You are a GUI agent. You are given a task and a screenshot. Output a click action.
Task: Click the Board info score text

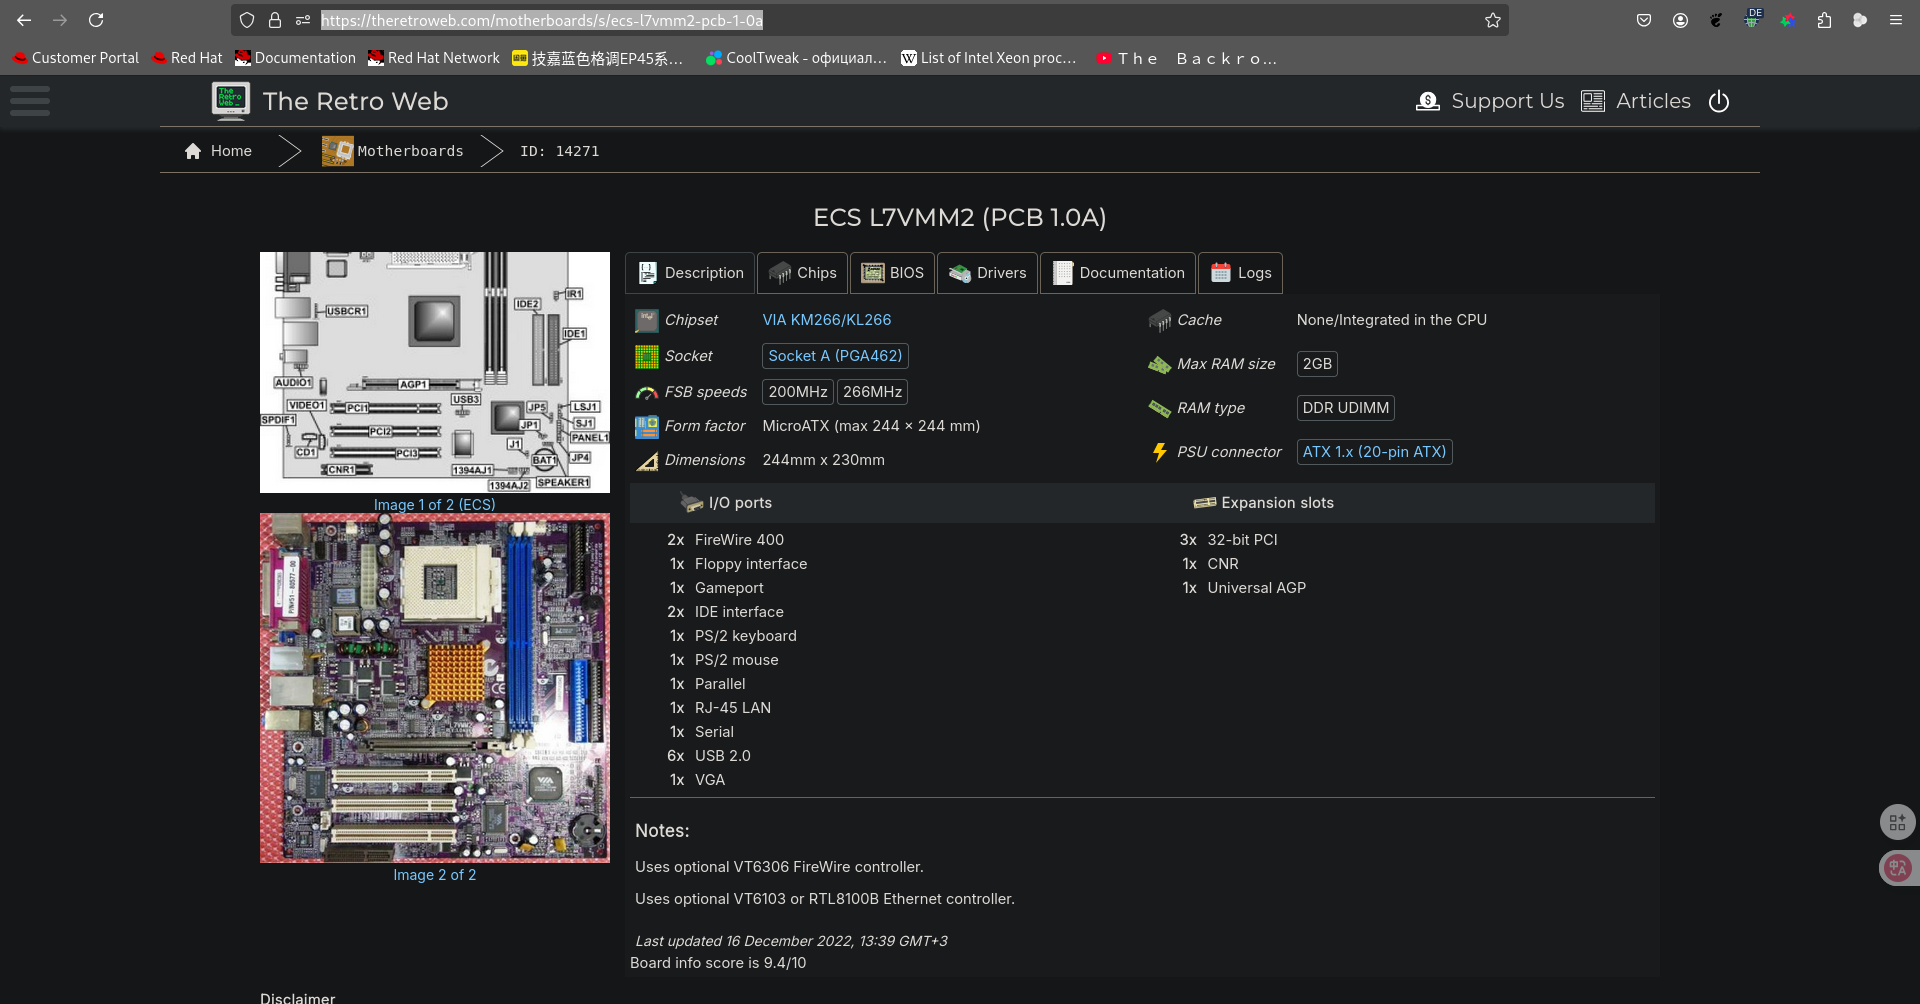(718, 963)
